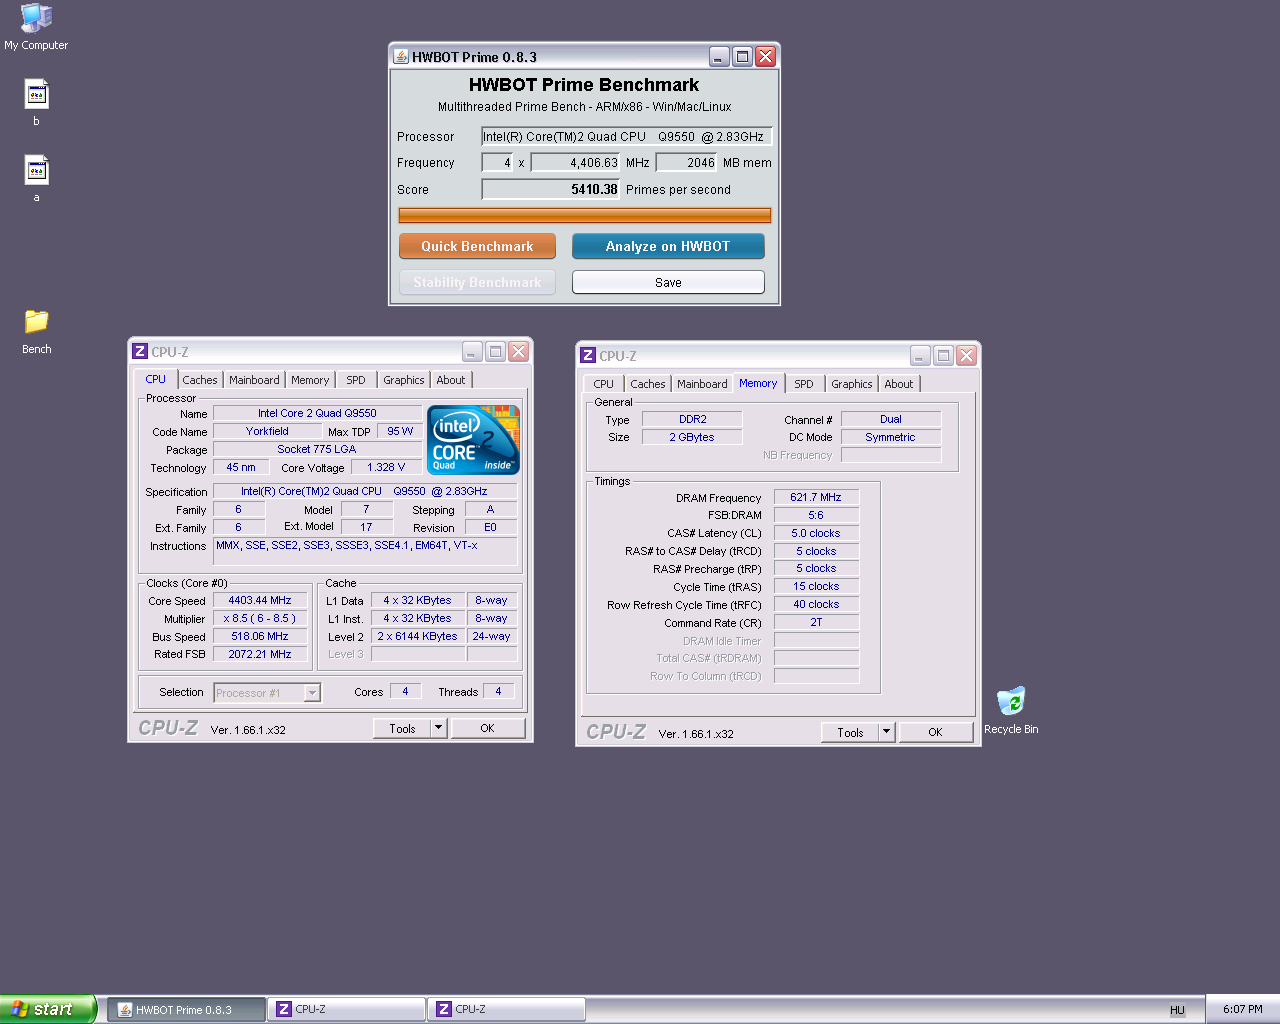The image size is (1280, 1024).
Task: Open the Windows start menu
Action: 48,1009
